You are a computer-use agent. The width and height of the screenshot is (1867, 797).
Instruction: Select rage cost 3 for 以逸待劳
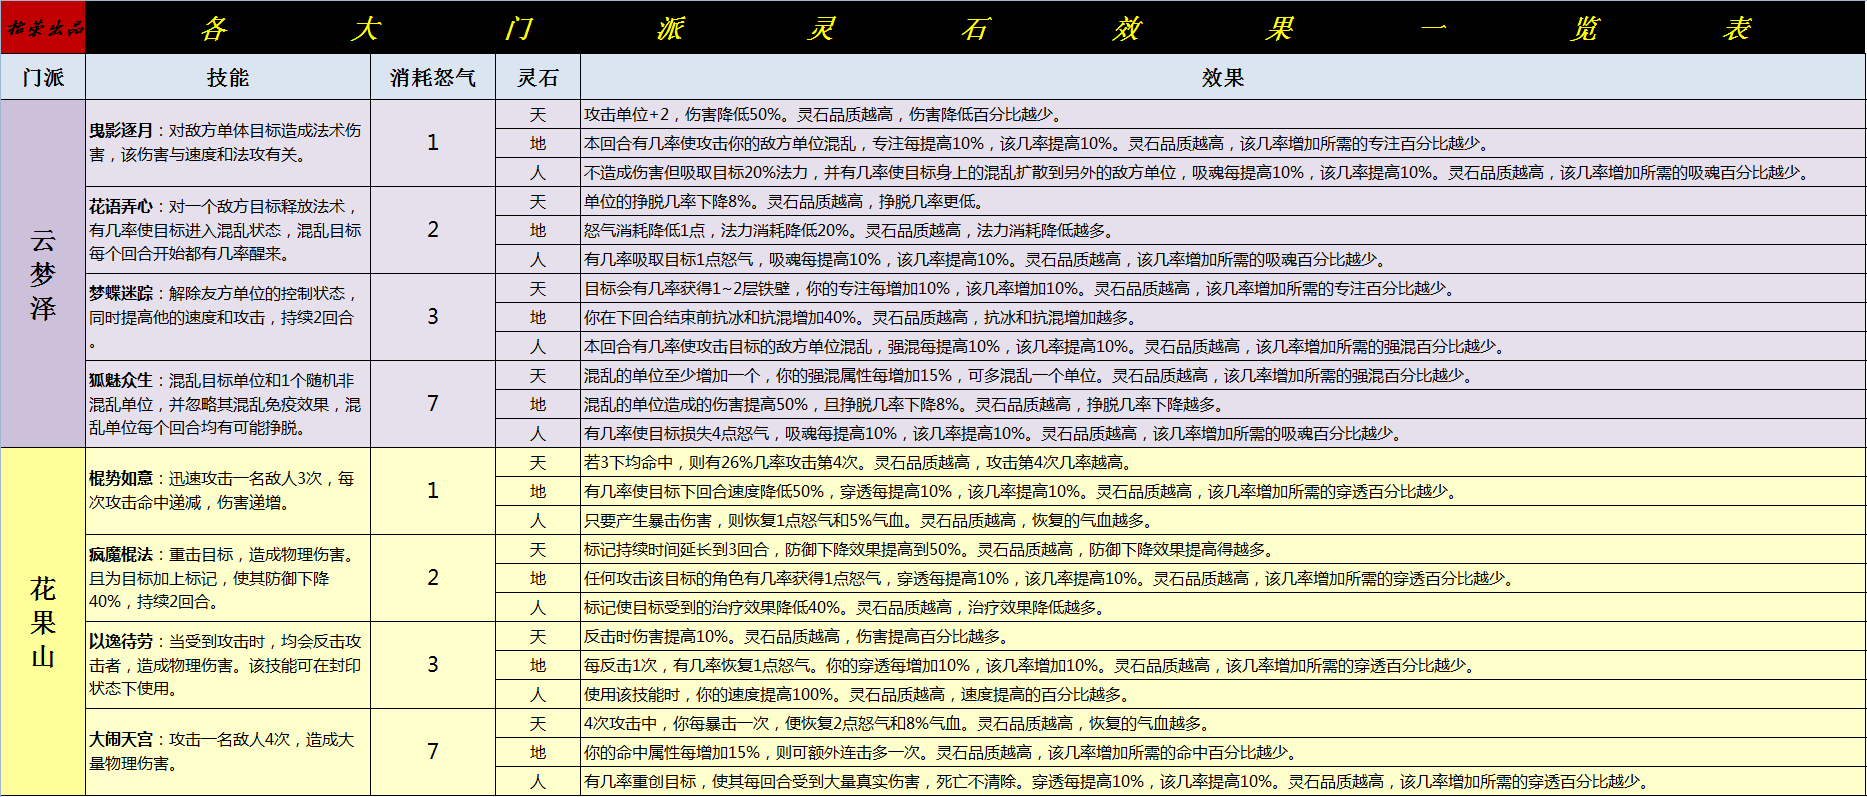(433, 665)
